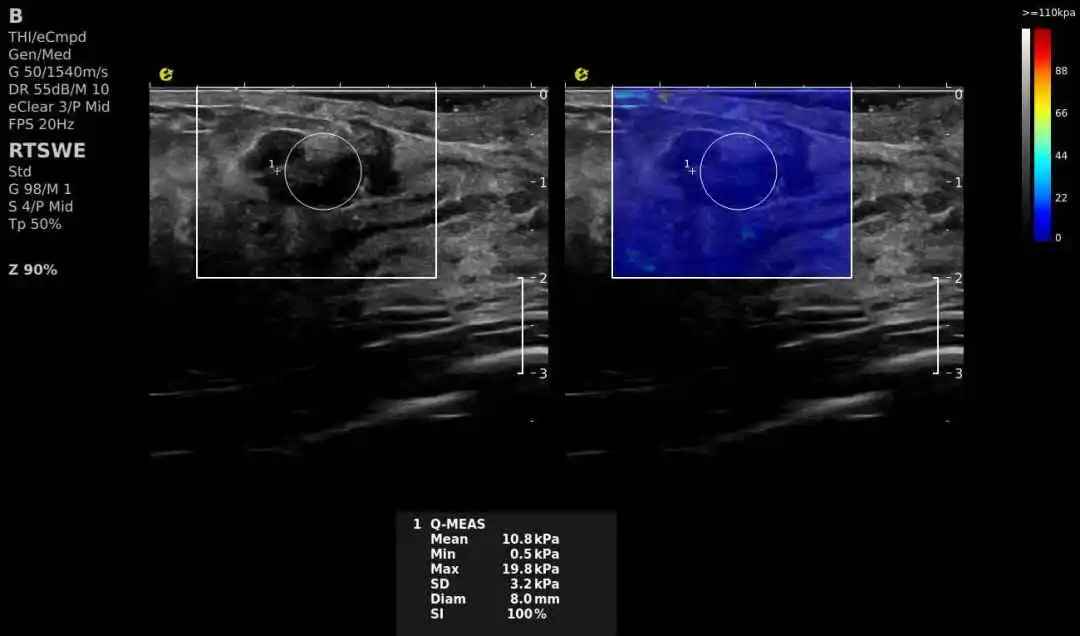1080x636 pixels.
Task: Select the B mode label at top left
Action: (16, 17)
